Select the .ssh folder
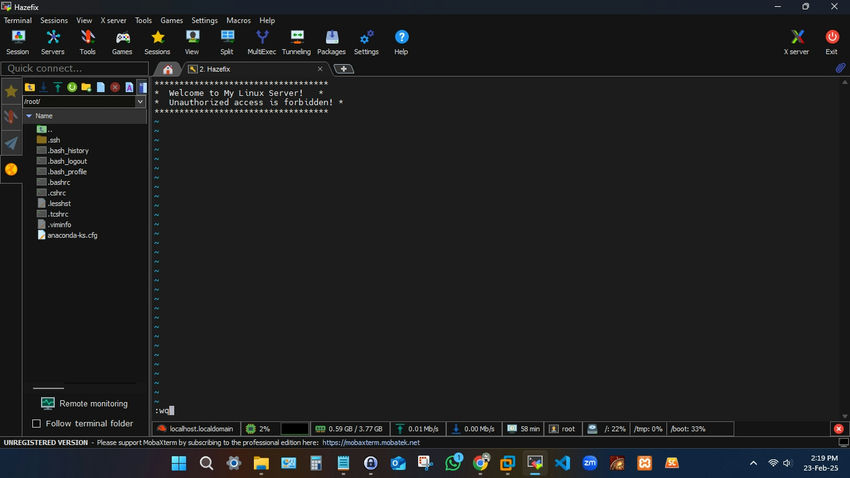The height and width of the screenshot is (478, 850). (x=48, y=140)
